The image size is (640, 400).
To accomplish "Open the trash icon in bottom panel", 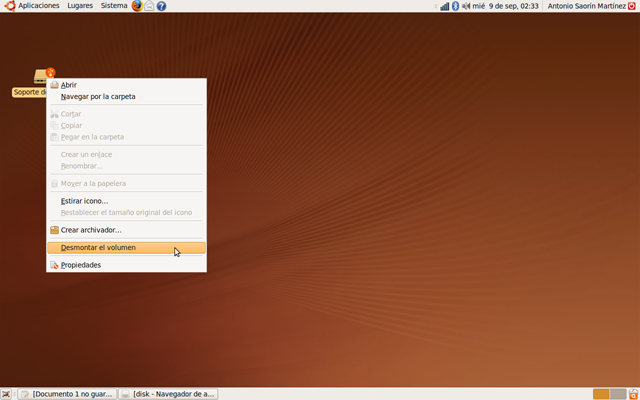I will (x=632, y=394).
